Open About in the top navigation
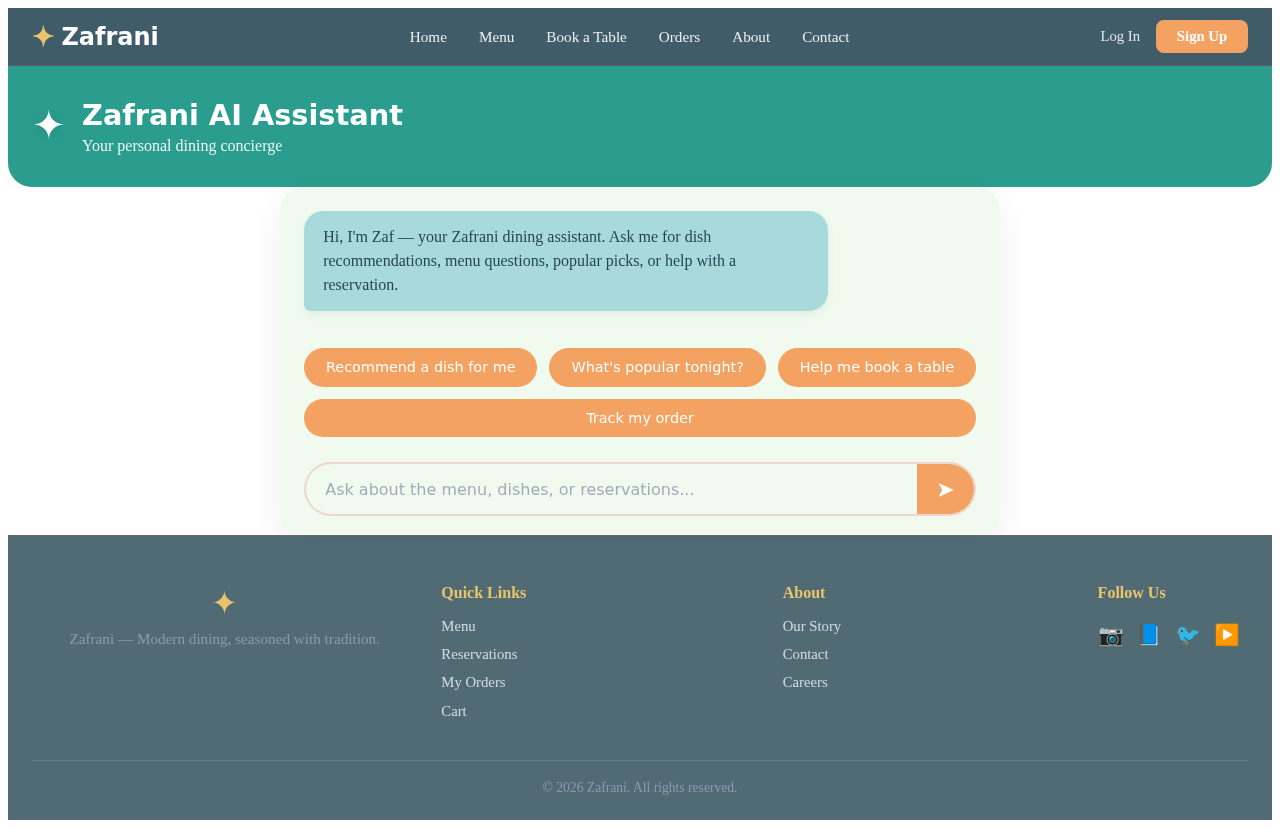The width and height of the screenshot is (1280, 828). click(x=751, y=37)
